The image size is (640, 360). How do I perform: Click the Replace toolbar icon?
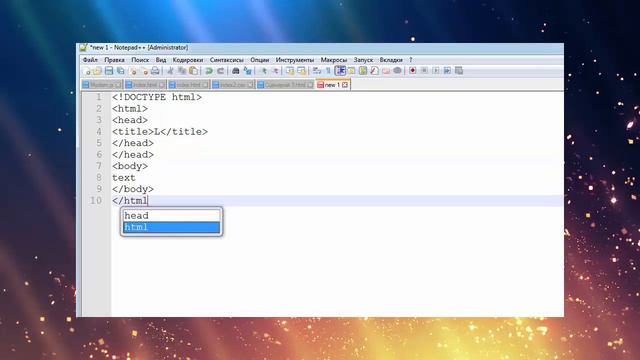(247, 71)
